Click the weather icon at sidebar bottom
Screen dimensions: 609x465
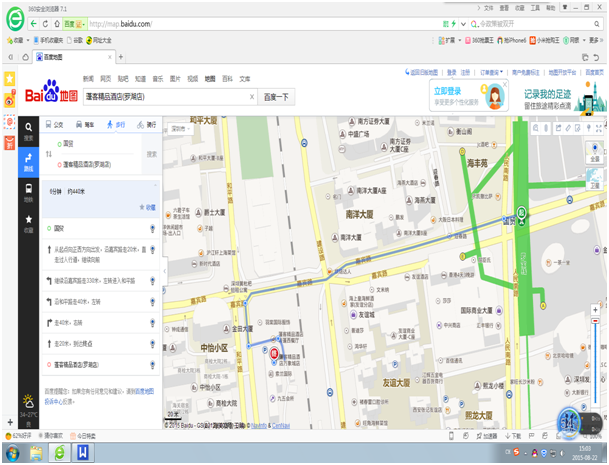[28, 401]
